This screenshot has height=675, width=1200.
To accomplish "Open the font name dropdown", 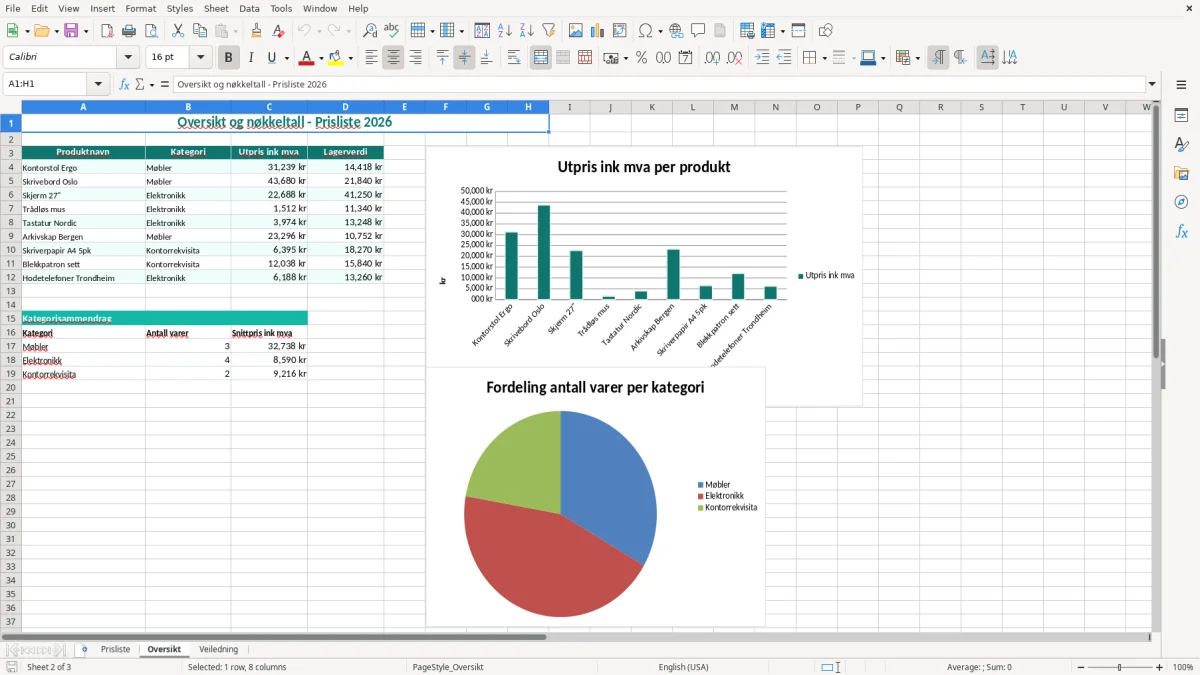I will point(128,58).
